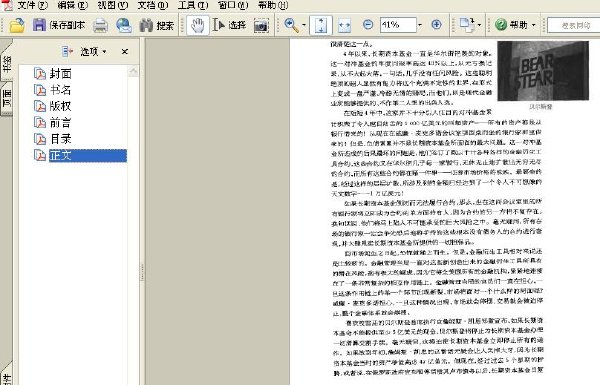Open search with the binoculars 搜索 icon
The height and width of the screenshot is (385, 600).
157,25
